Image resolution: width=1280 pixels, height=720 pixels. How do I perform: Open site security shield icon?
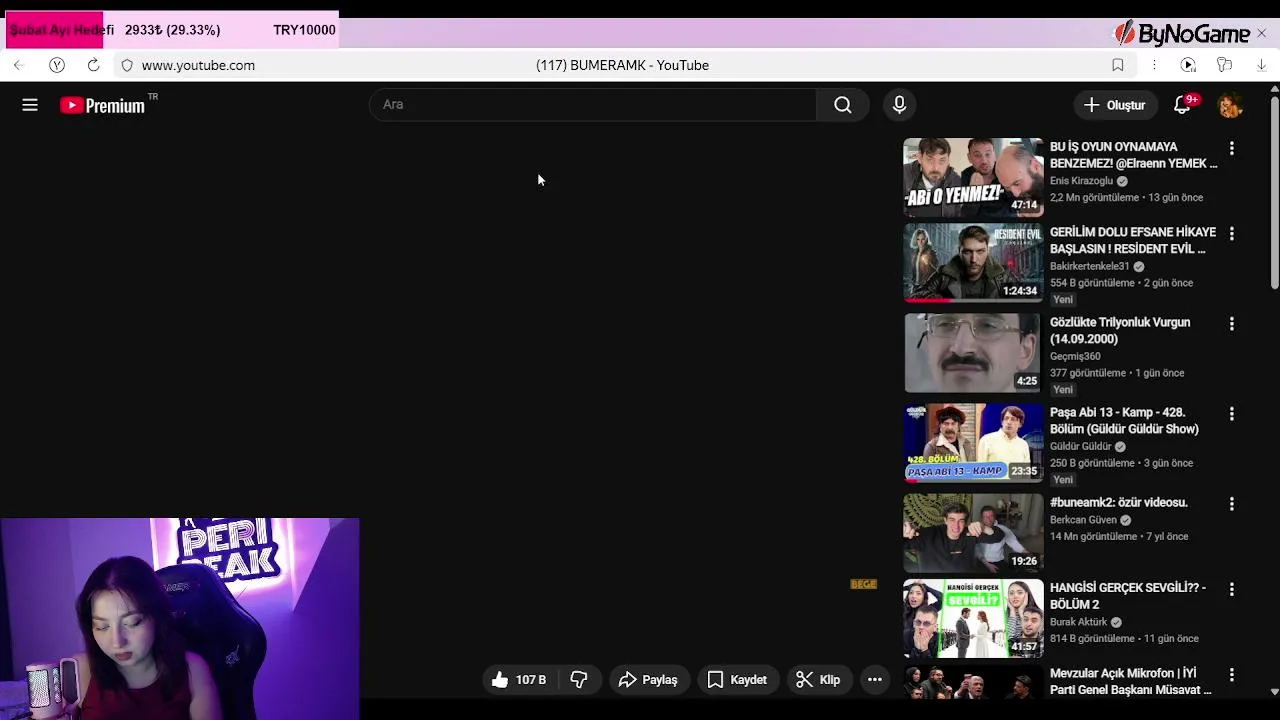click(127, 65)
